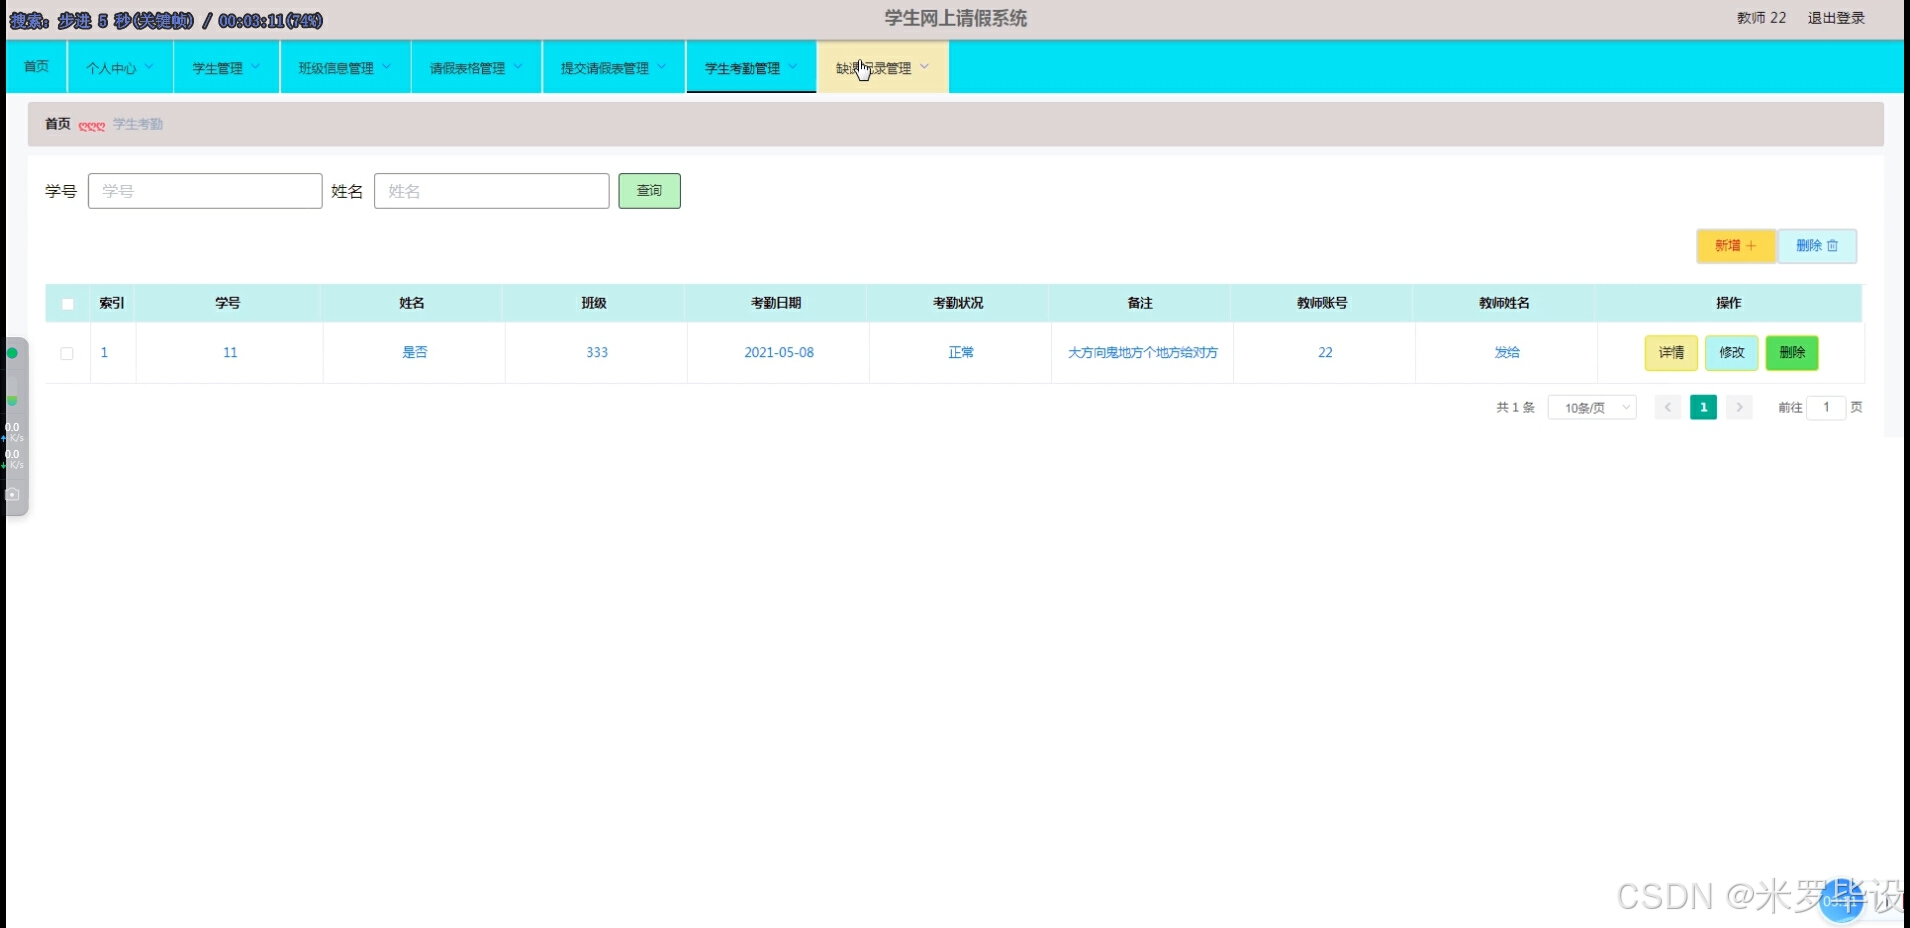Expand the 提交请假表管理 menu
The width and height of the screenshot is (1910, 928).
(614, 68)
